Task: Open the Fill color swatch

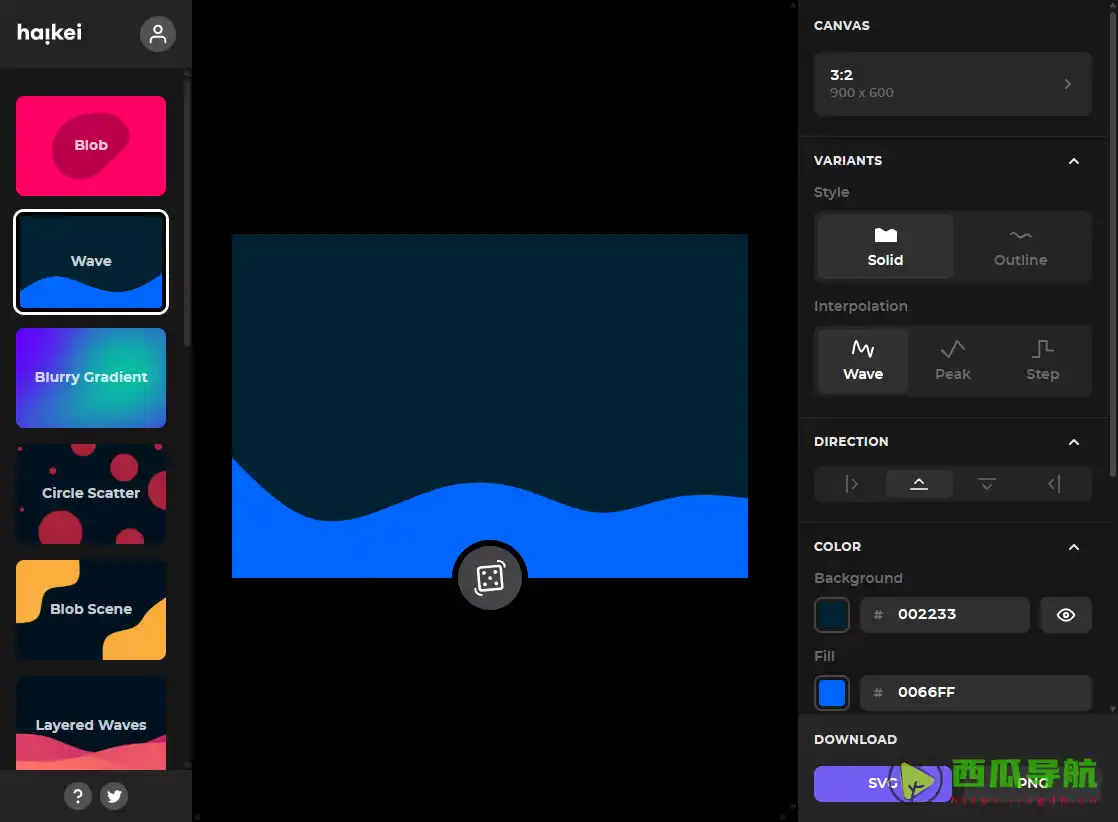Action: tap(832, 692)
